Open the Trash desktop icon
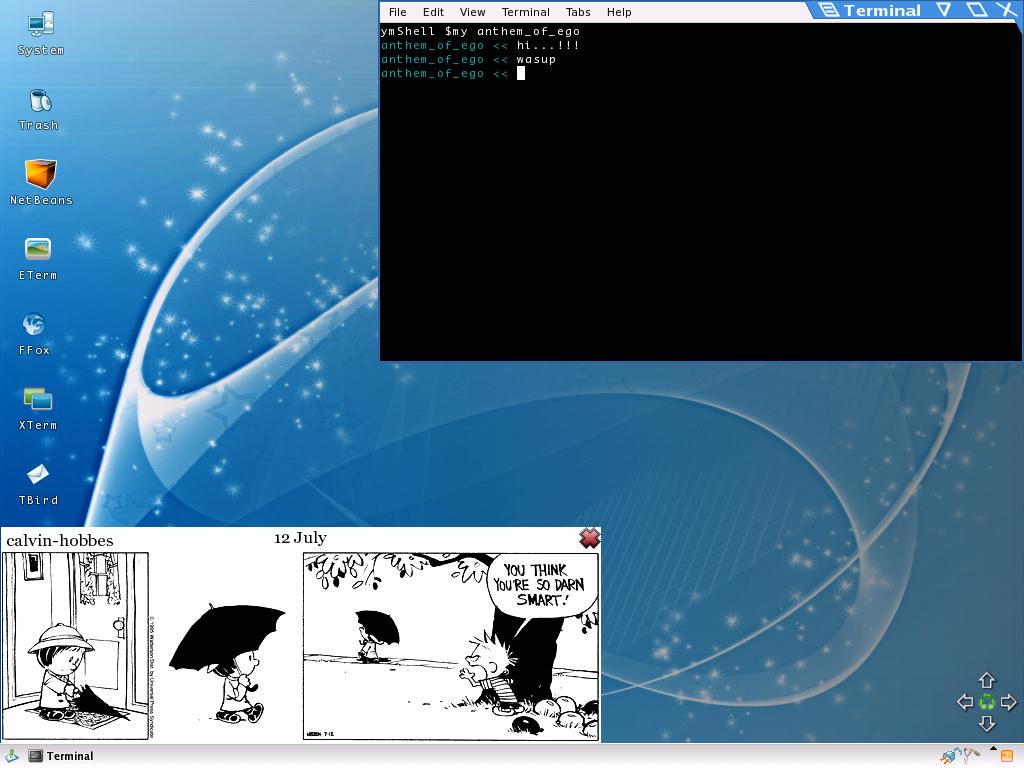The image size is (1024, 768). pos(39,110)
